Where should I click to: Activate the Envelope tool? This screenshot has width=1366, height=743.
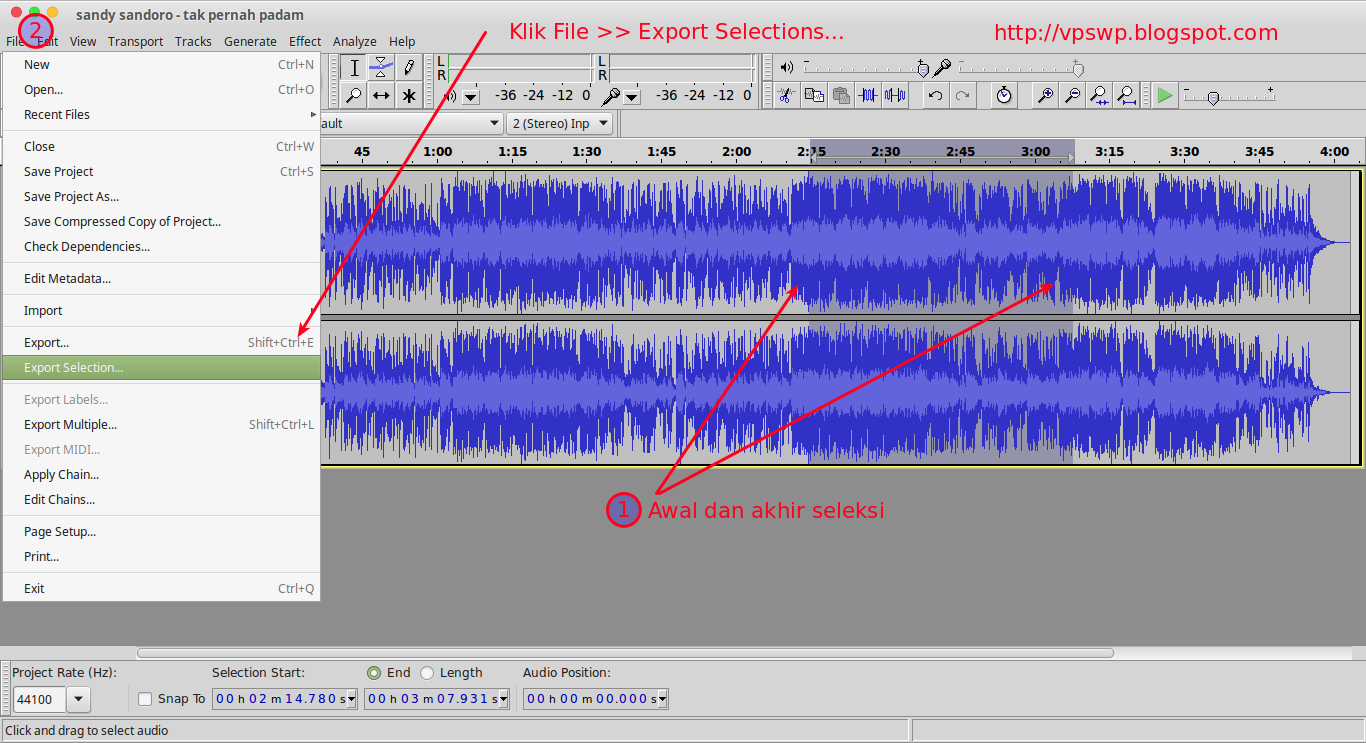[x=382, y=67]
